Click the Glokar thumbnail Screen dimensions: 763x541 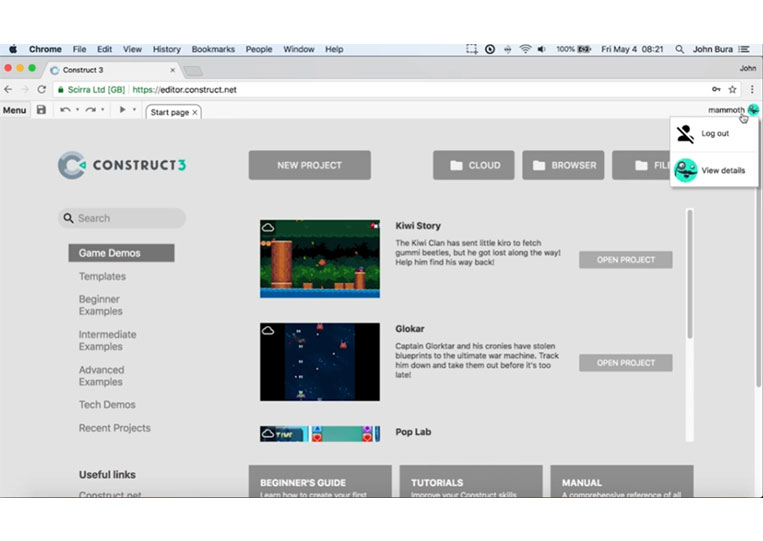(320, 362)
